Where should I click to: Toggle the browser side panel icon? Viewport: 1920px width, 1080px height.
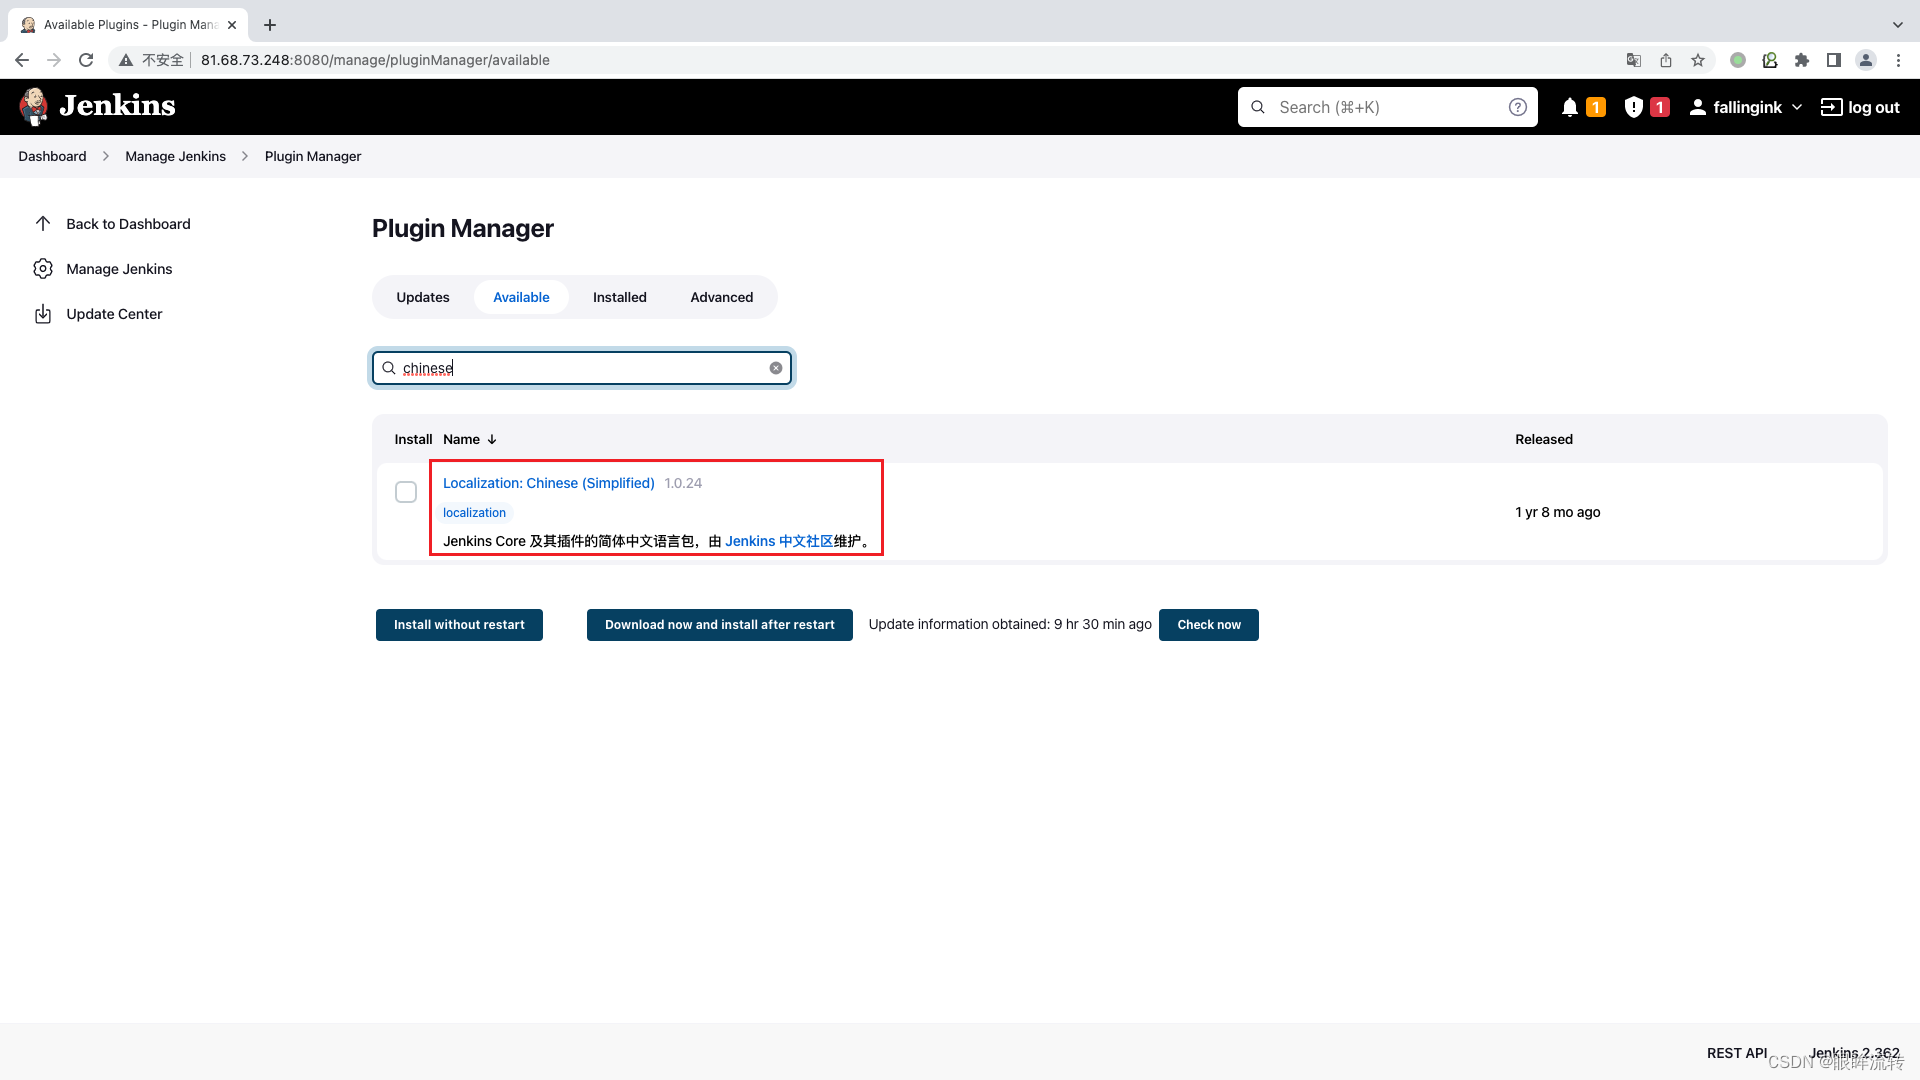(x=1834, y=60)
